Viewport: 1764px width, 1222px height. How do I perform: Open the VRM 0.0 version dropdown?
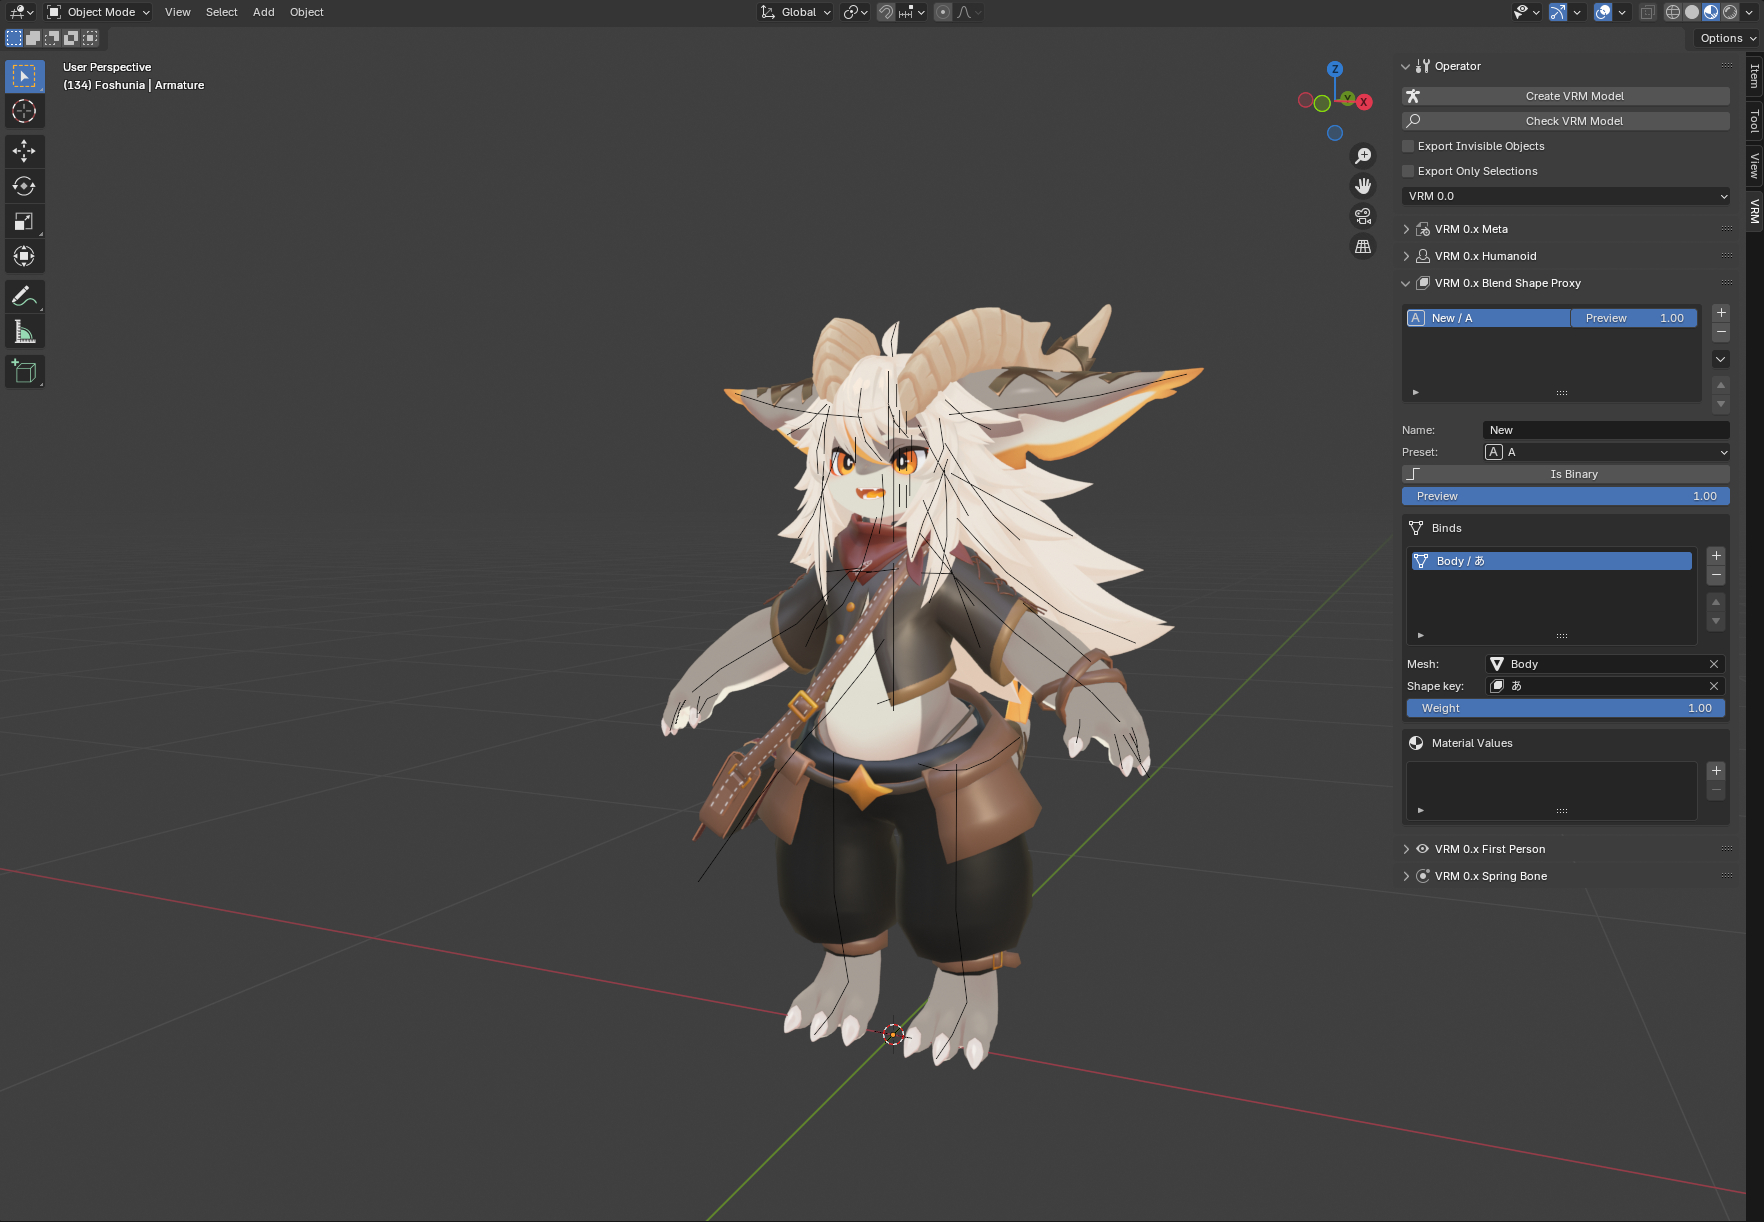pyautogui.click(x=1565, y=196)
